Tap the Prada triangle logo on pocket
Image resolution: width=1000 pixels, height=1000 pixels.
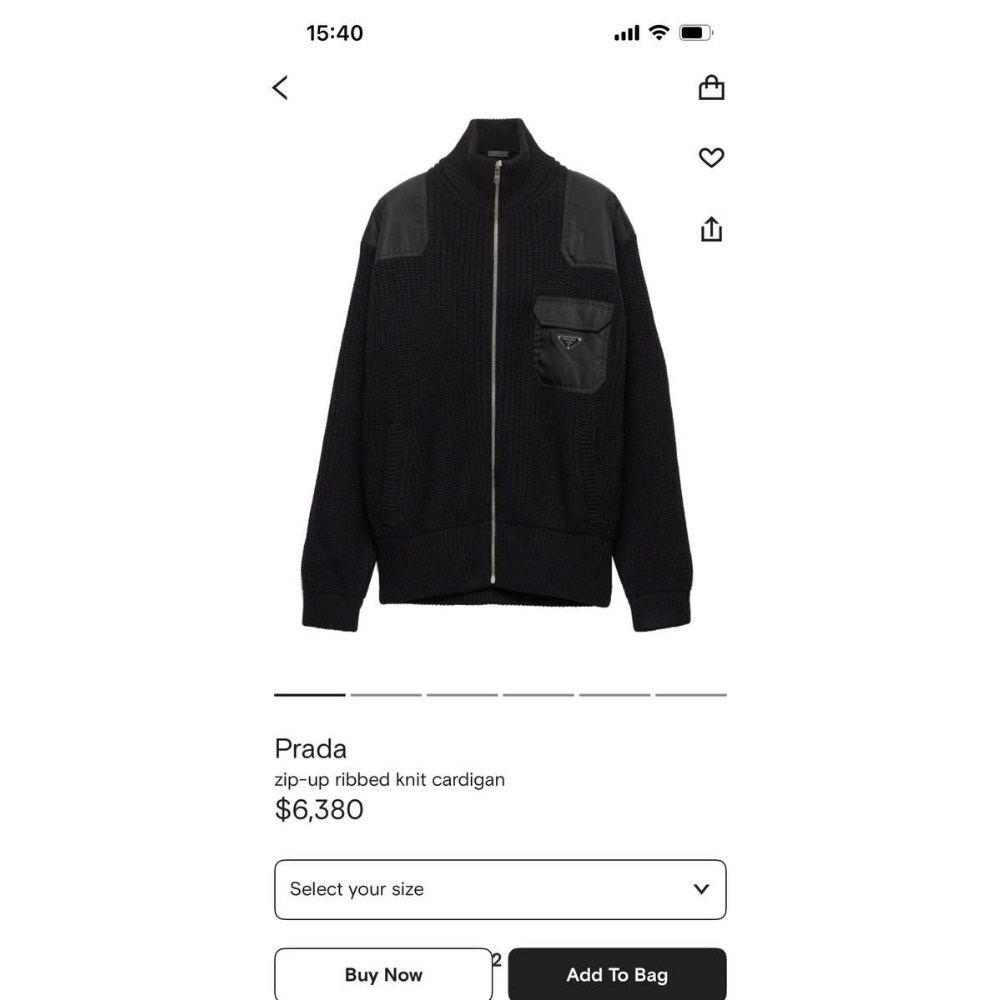click(570, 342)
